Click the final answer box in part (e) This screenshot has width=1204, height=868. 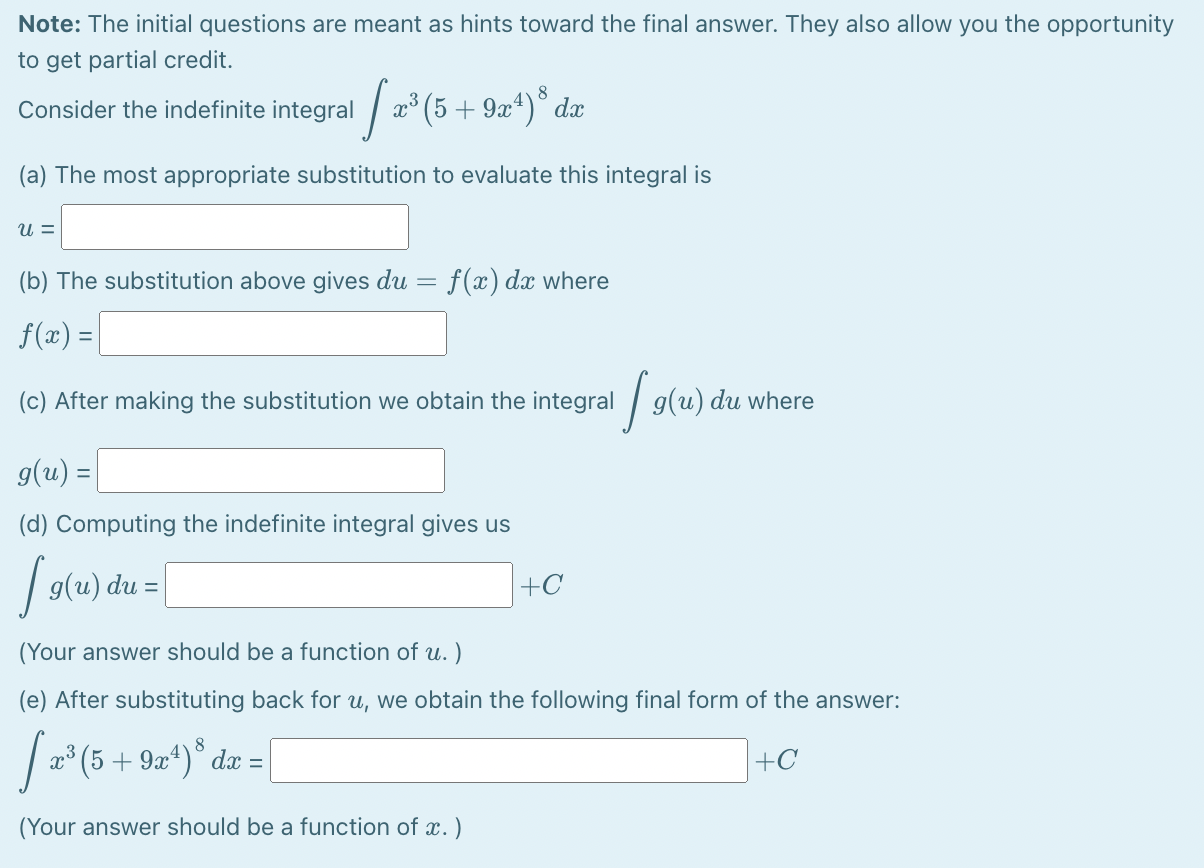508,763
